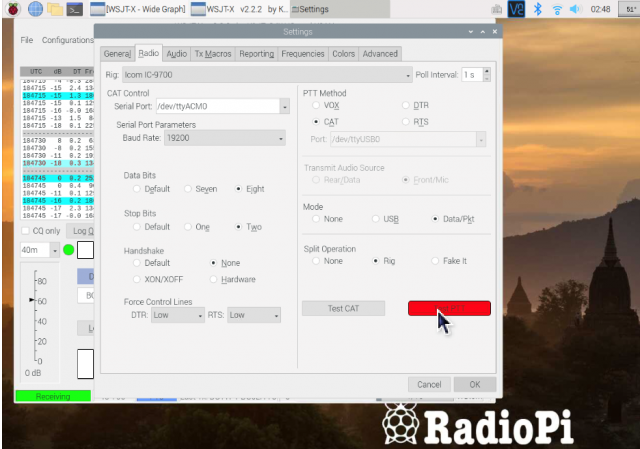Click the clock showing 02:48
This screenshot has height=449, width=640.
[600, 9]
